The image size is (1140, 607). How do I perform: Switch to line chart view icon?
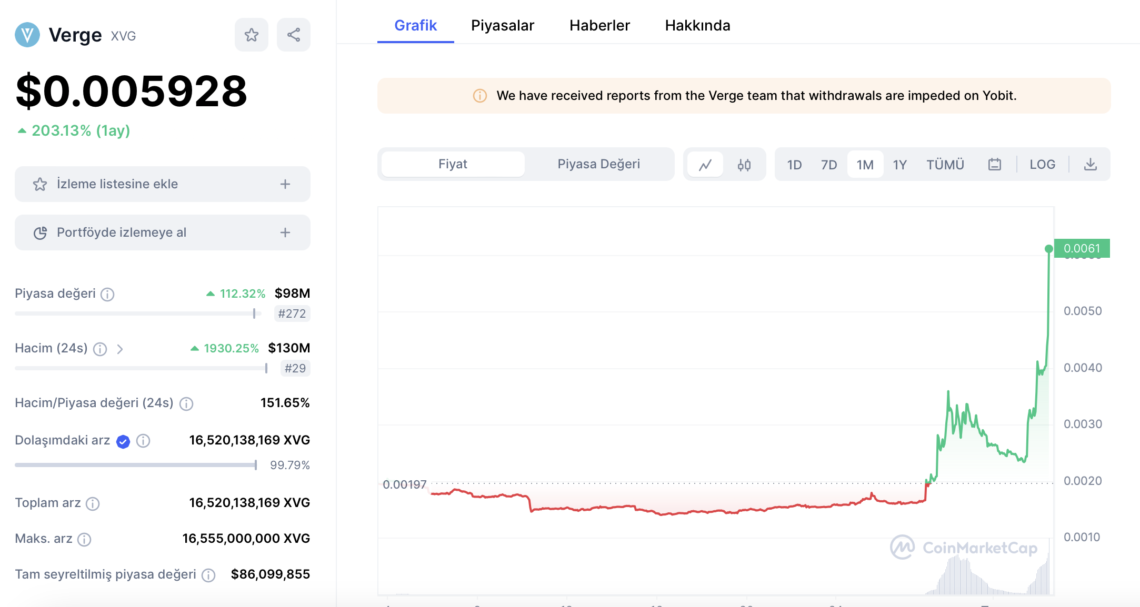tap(705, 165)
